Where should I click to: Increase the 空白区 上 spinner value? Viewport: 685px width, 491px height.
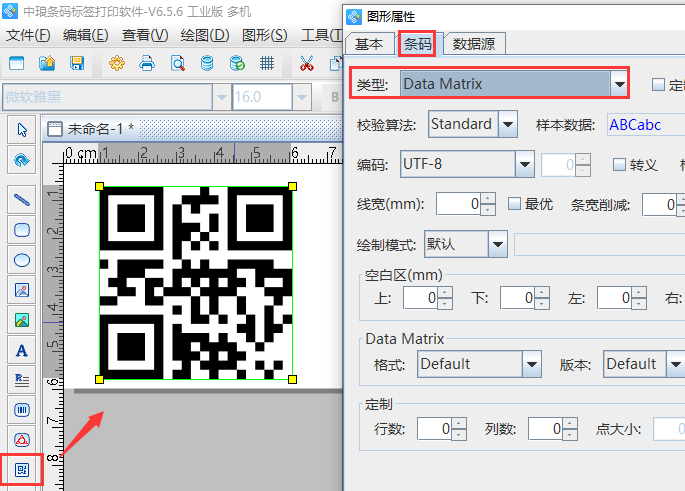[x=445, y=293]
